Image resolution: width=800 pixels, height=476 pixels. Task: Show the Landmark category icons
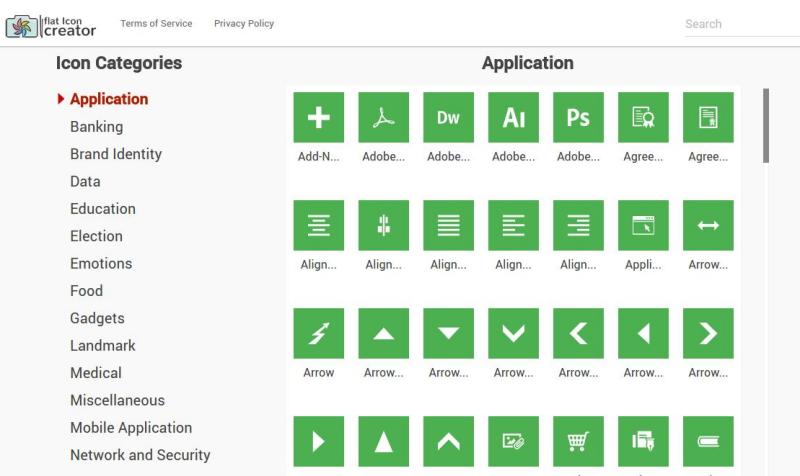tap(103, 345)
